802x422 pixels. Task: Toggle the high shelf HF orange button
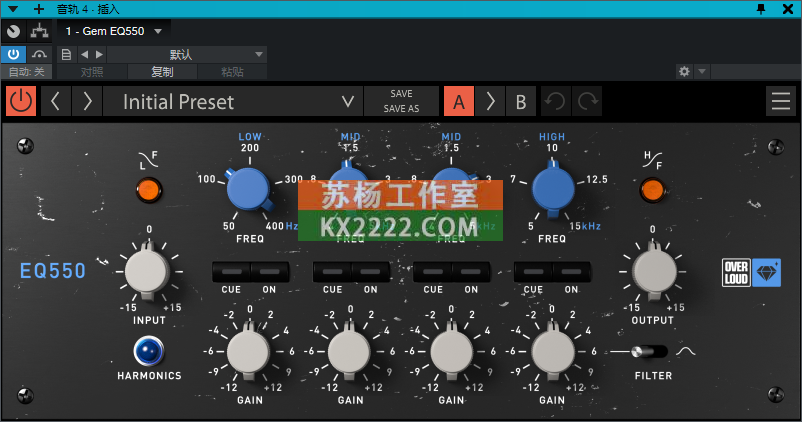pyautogui.click(x=653, y=190)
